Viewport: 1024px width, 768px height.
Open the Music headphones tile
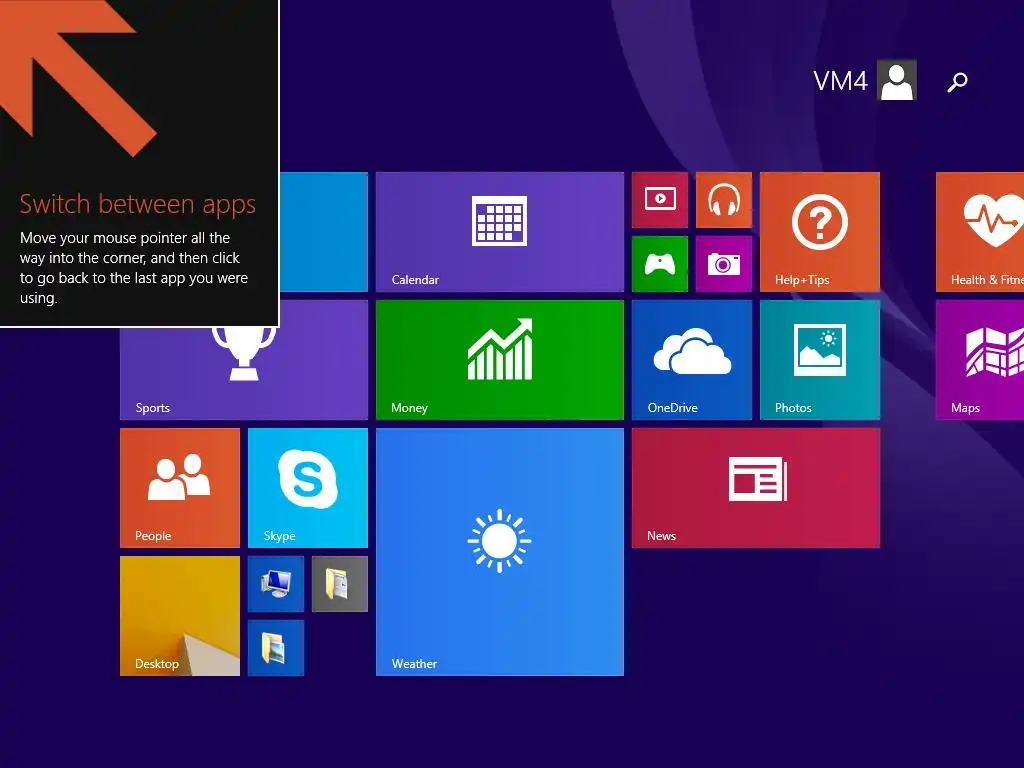coord(724,200)
